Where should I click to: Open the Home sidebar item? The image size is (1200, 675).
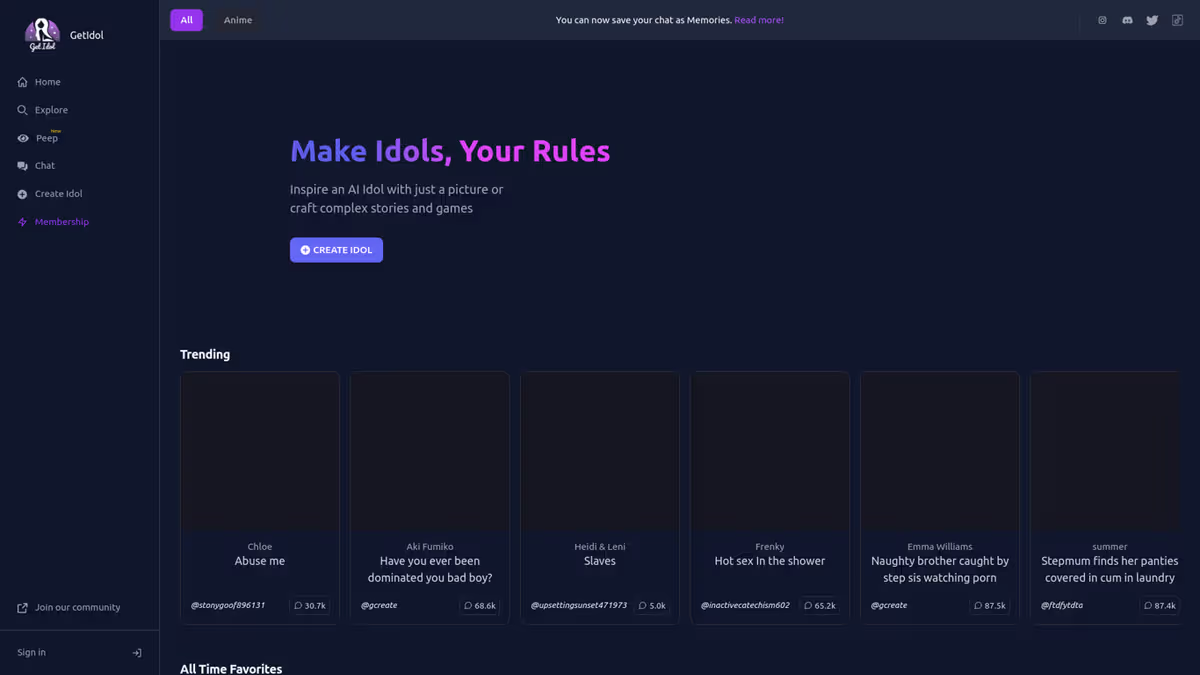click(79, 82)
